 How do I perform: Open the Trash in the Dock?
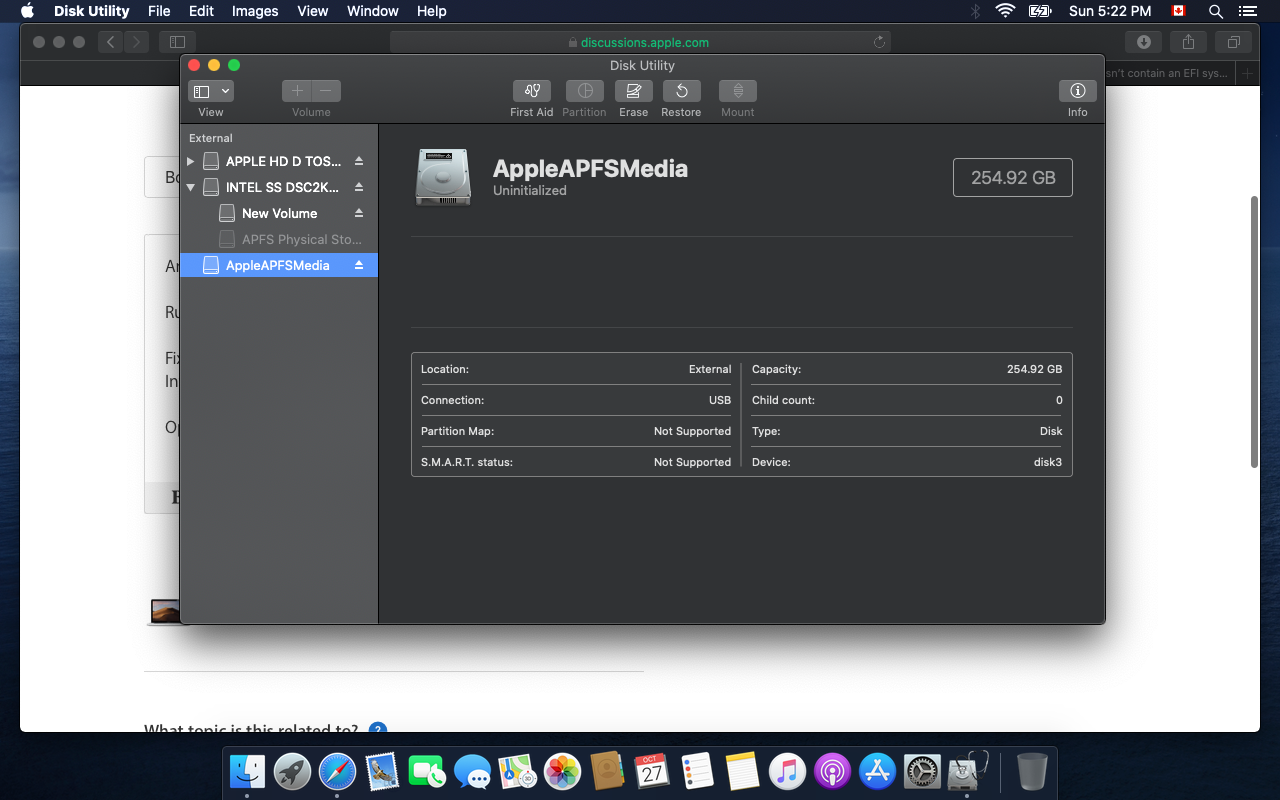[1032, 771]
